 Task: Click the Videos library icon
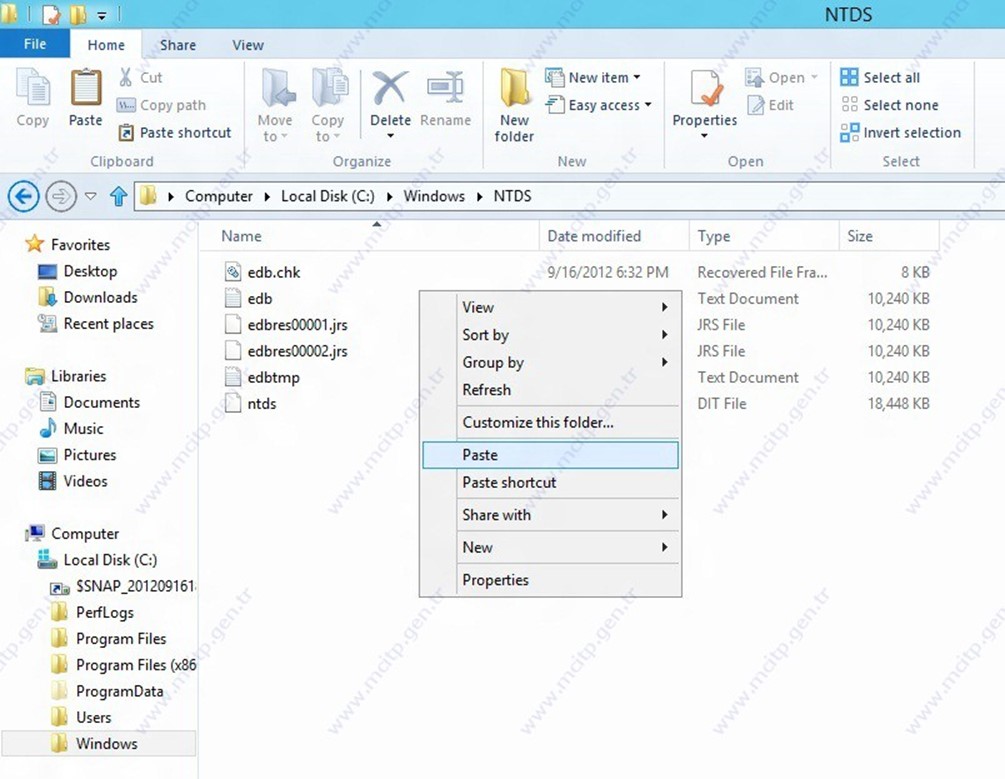(x=47, y=480)
